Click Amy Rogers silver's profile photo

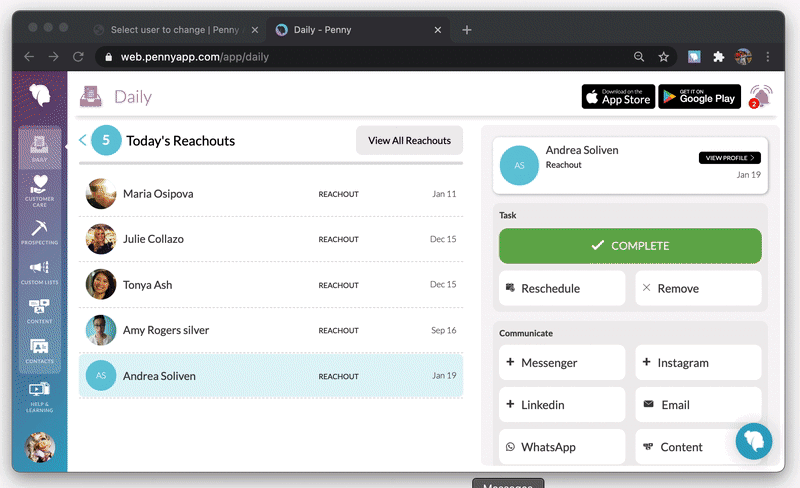coord(101,330)
